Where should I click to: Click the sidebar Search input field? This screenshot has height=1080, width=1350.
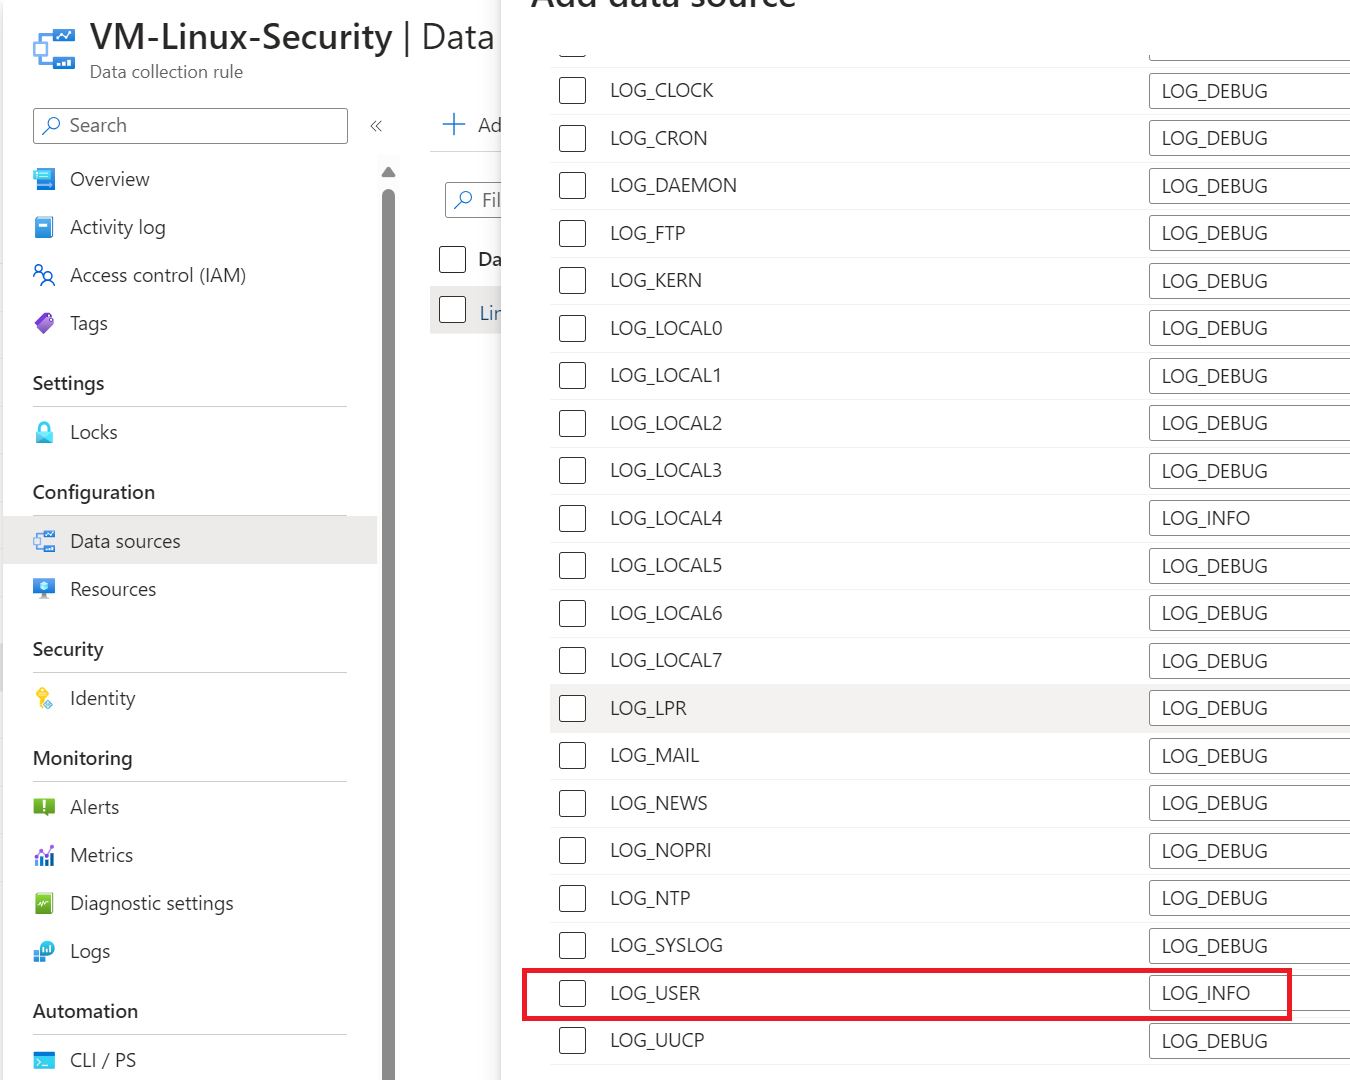pyautogui.click(x=190, y=126)
